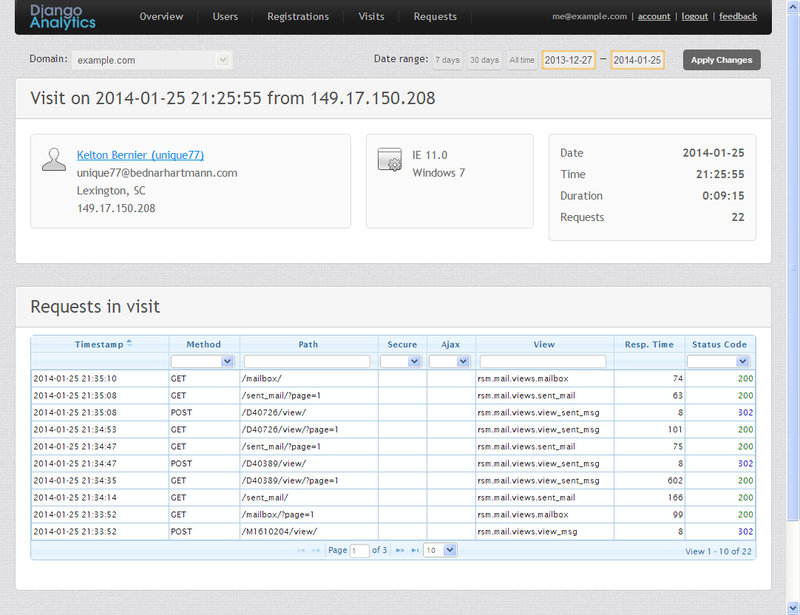The height and width of the screenshot is (615, 800).
Task: Click the Path filter input
Action: point(307,361)
